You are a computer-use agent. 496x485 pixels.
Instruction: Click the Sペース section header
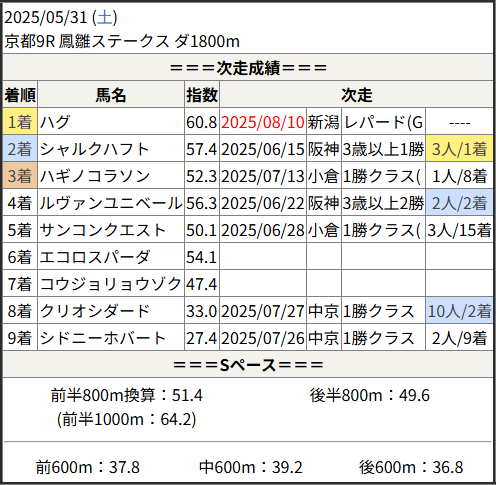pyautogui.click(x=248, y=365)
